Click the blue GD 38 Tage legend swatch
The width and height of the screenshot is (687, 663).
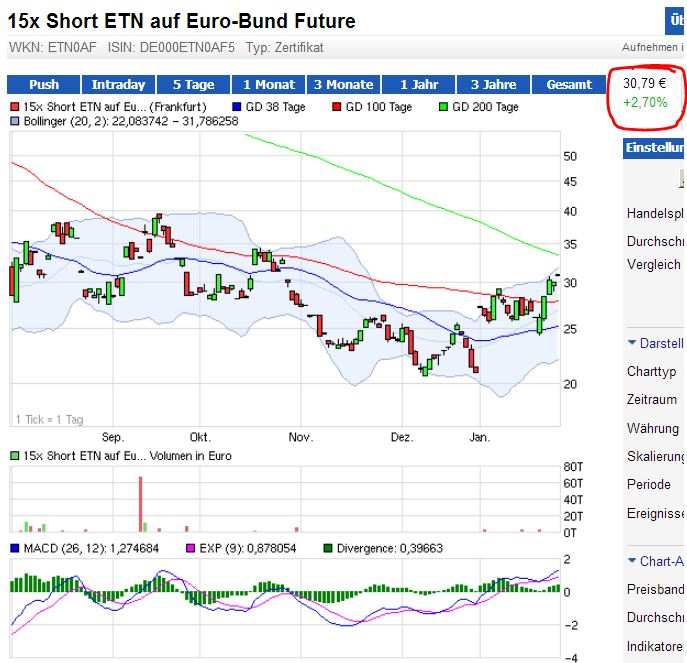(237, 107)
